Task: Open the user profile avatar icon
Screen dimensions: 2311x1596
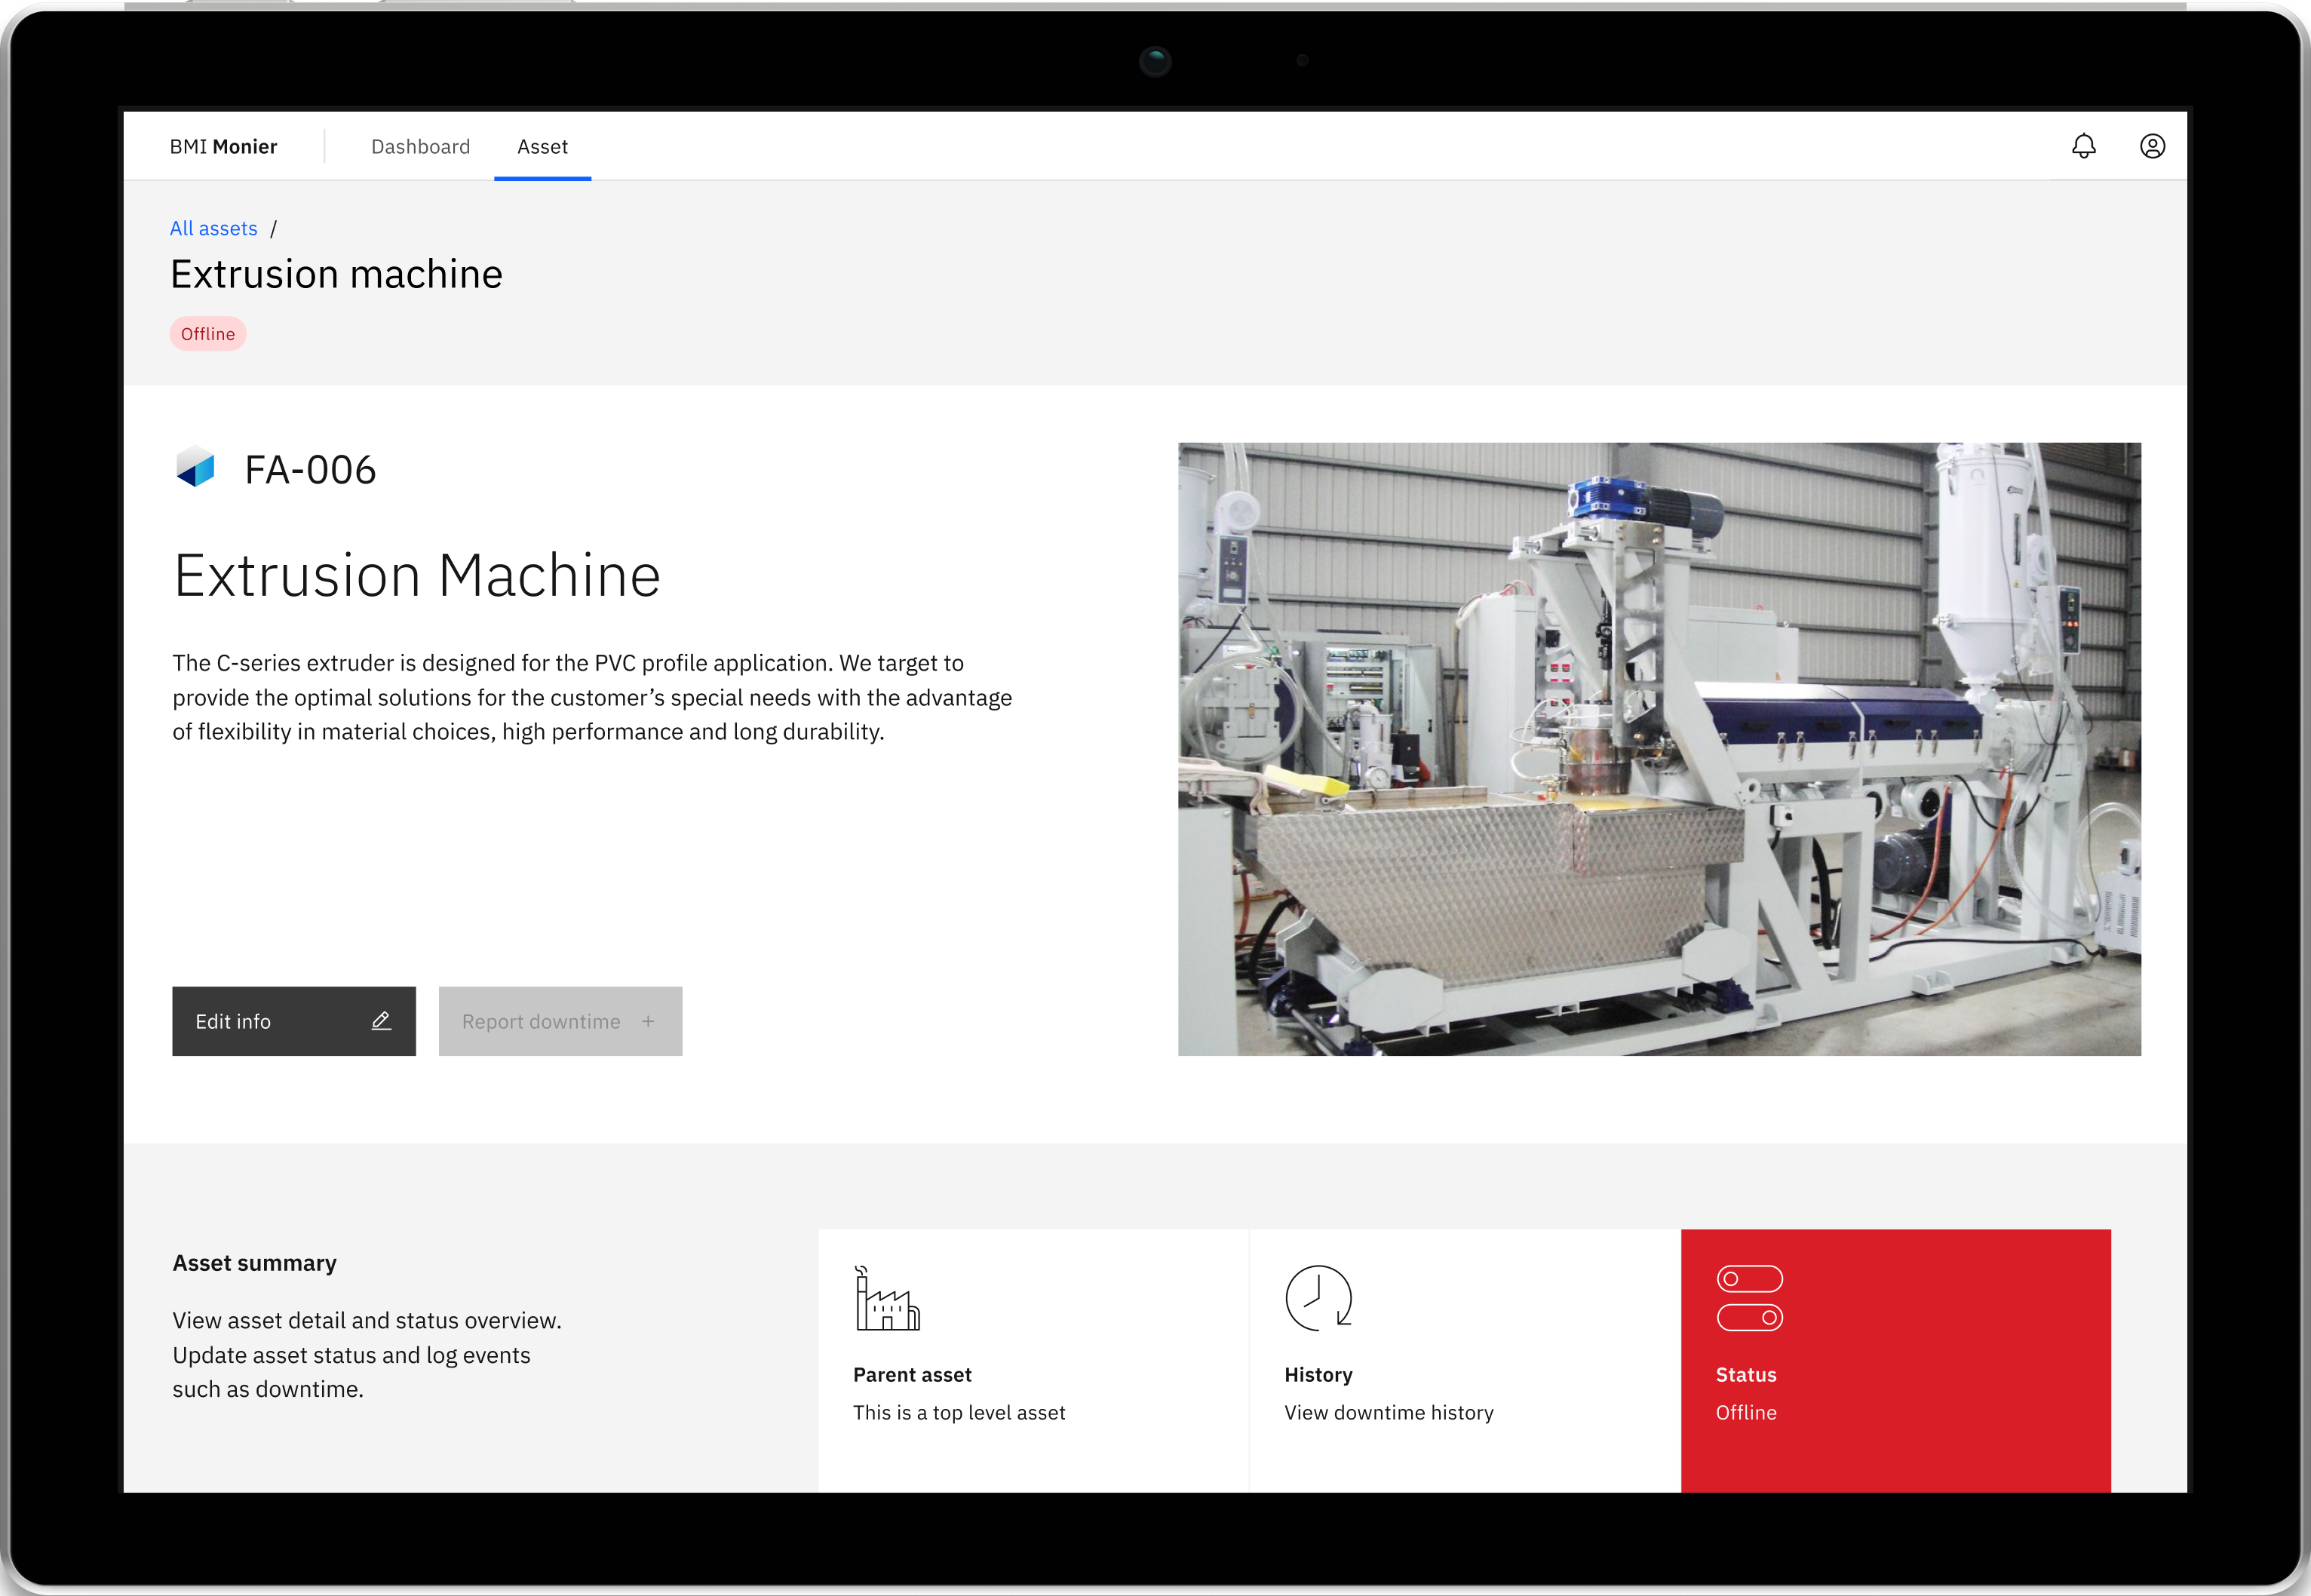Action: tap(2152, 146)
